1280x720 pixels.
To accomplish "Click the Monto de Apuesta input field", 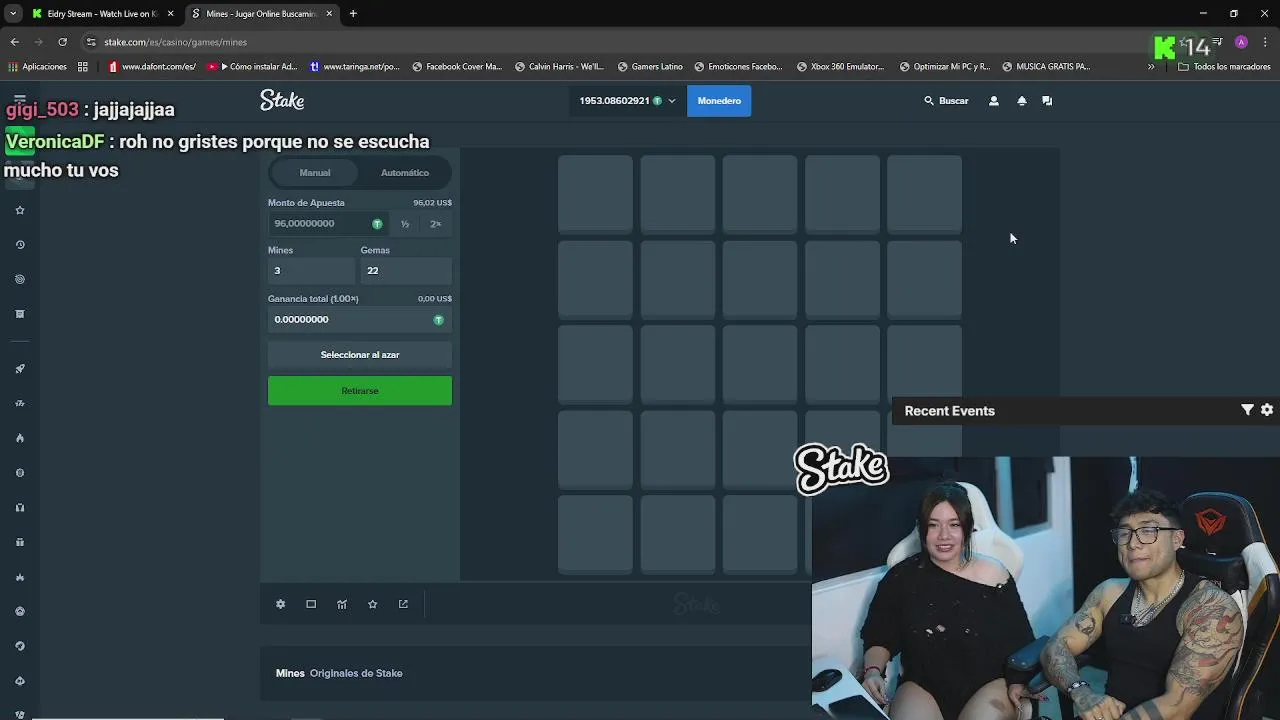I will click(x=329, y=224).
